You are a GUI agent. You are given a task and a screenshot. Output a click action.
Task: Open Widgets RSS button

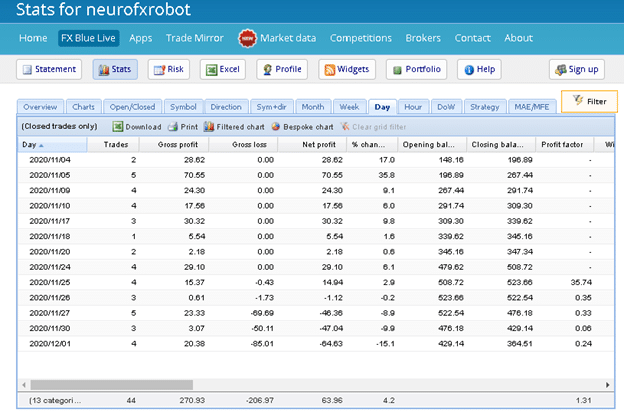347,69
